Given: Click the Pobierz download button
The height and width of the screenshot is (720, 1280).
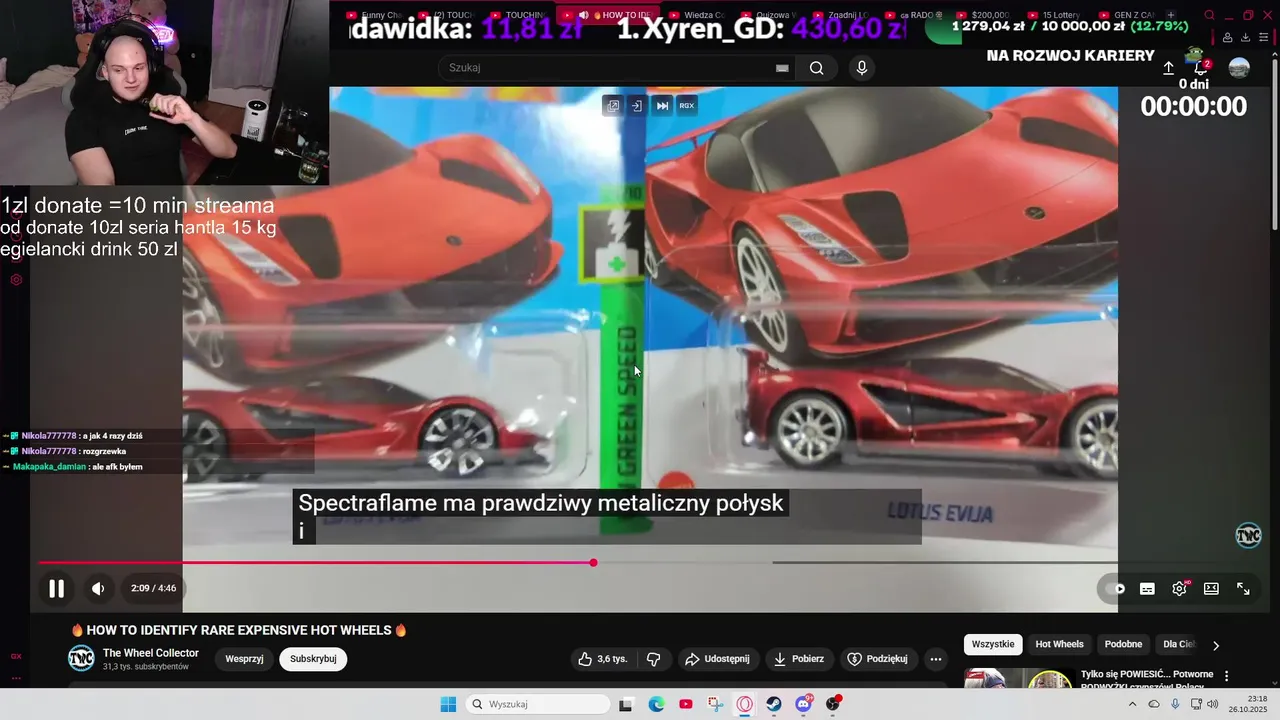Looking at the screenshot, I should (800, 659).
